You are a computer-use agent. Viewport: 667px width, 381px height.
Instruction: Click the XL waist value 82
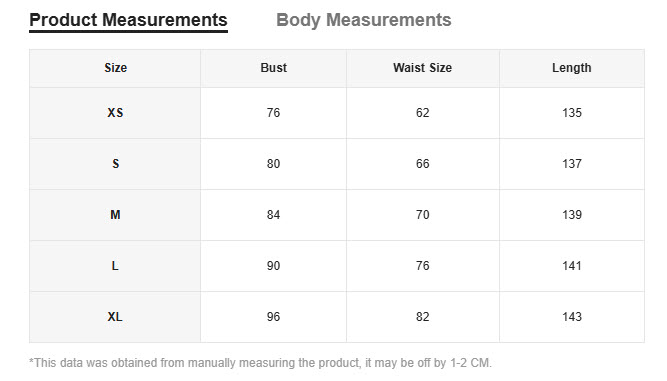422,317
